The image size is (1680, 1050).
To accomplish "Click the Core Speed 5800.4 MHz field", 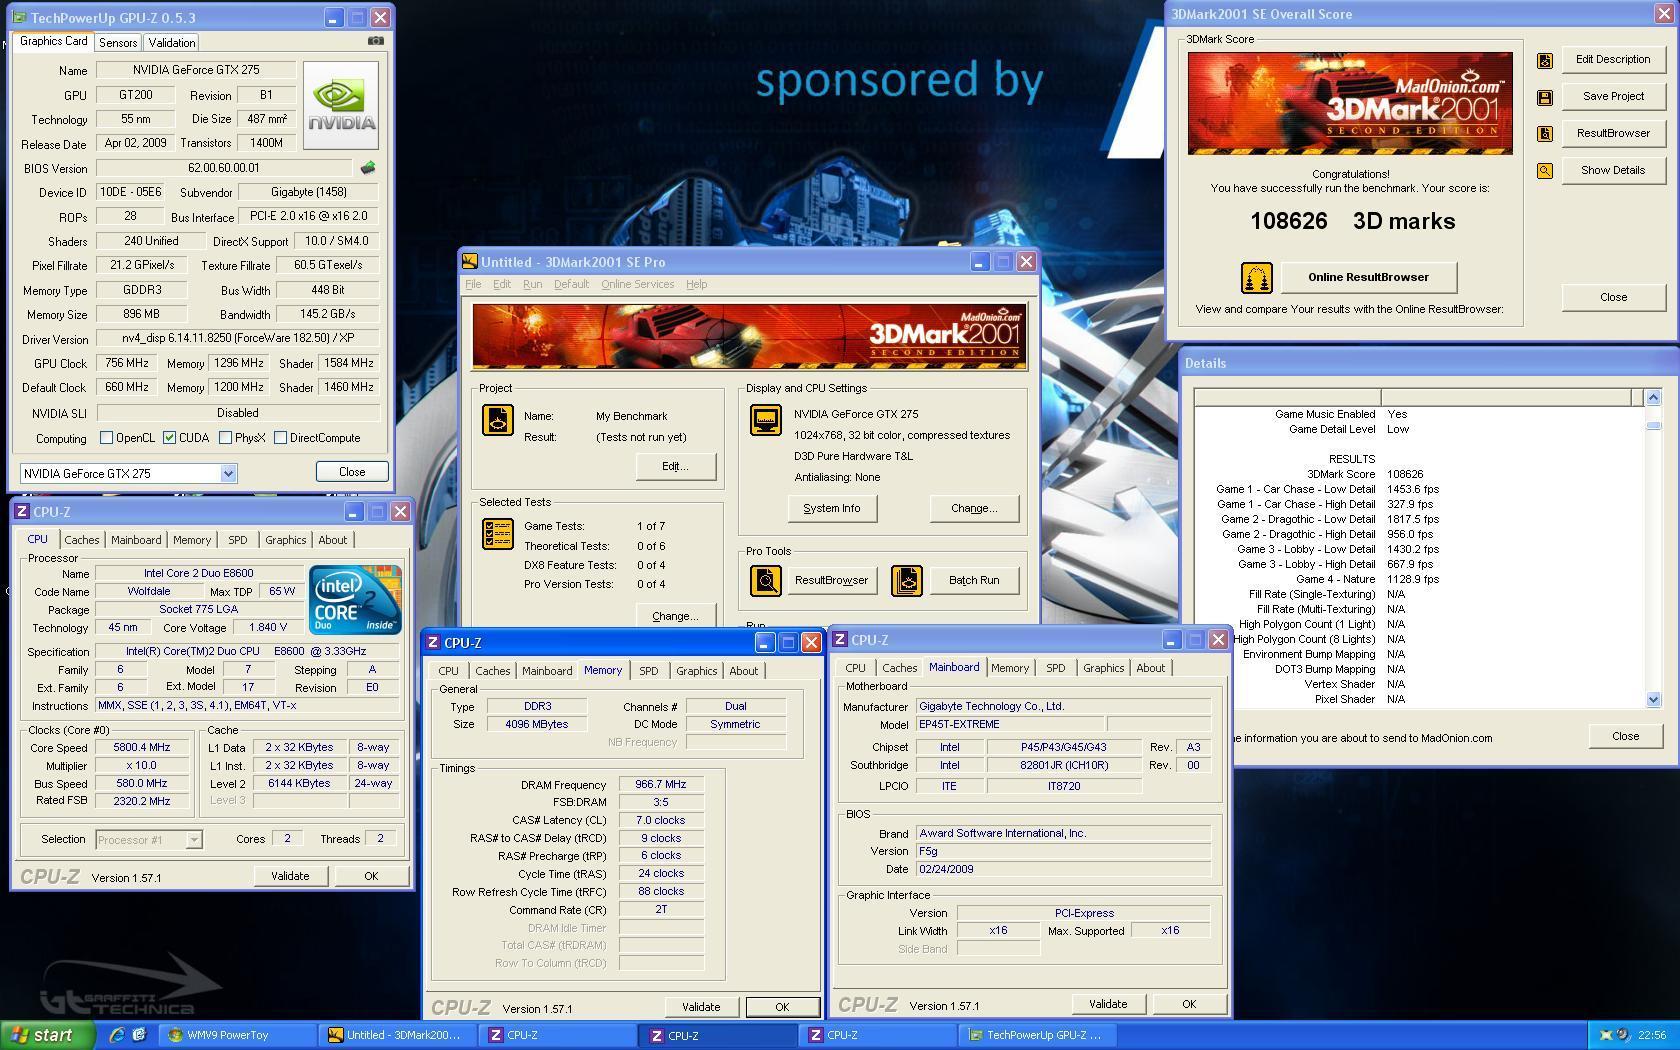I will coord(141,748).
